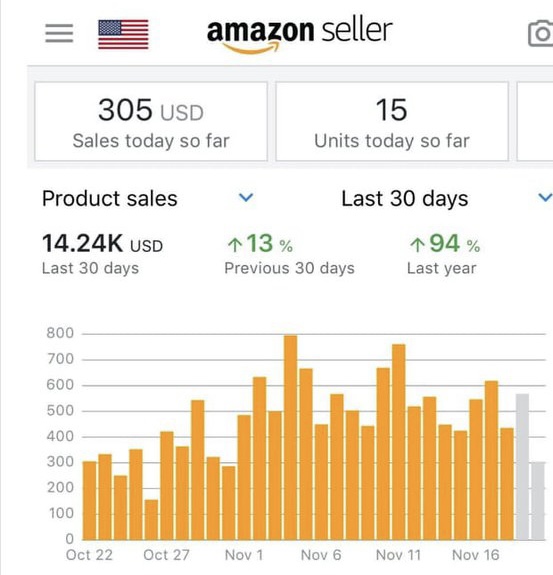Select the shortest orange bar near Oct 26

[x=151, y=520]
